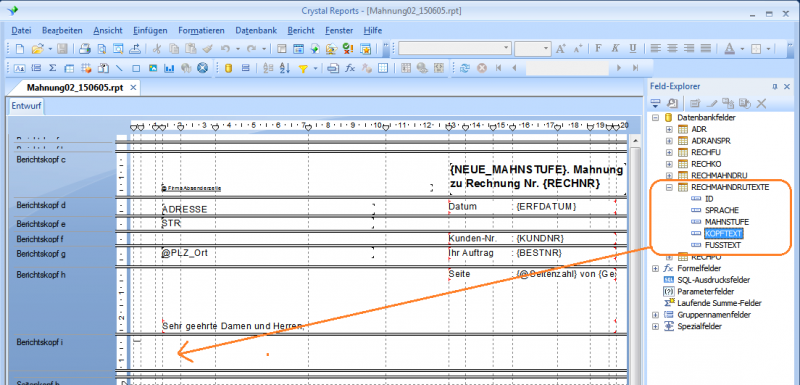800x385 pixels.
Task: Open the font size dropdown
Action: (546, 49)
